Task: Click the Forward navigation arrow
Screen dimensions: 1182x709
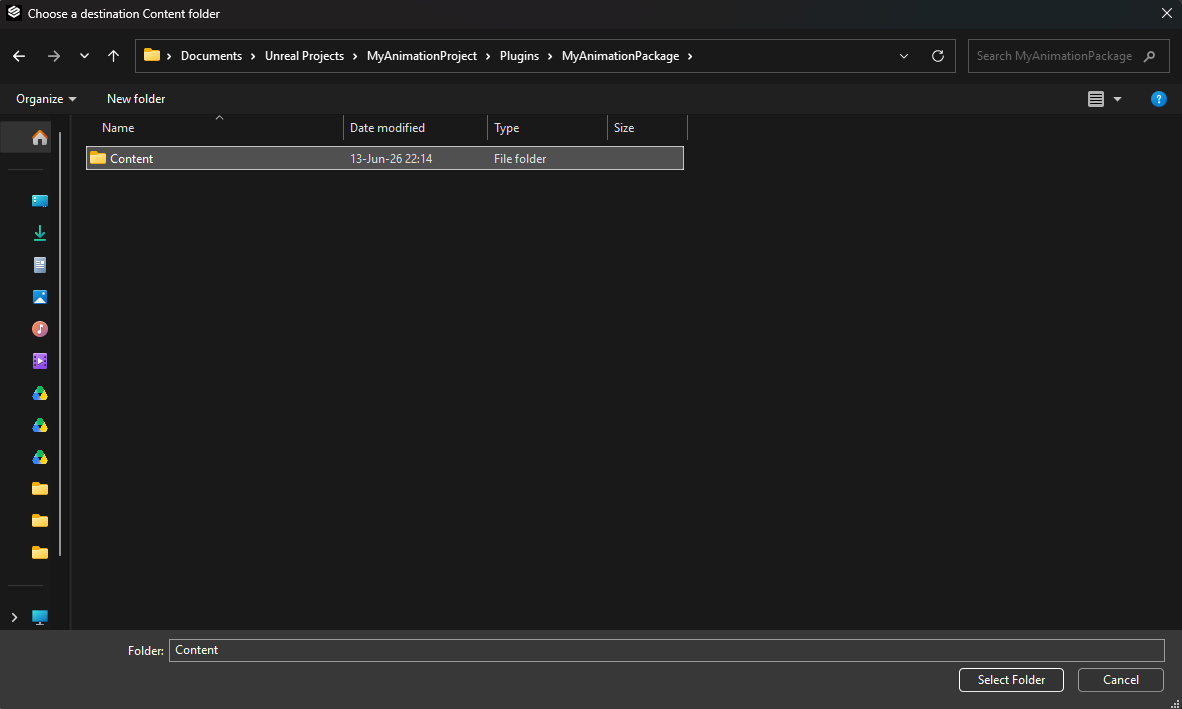Action: (x=54, y=56)
